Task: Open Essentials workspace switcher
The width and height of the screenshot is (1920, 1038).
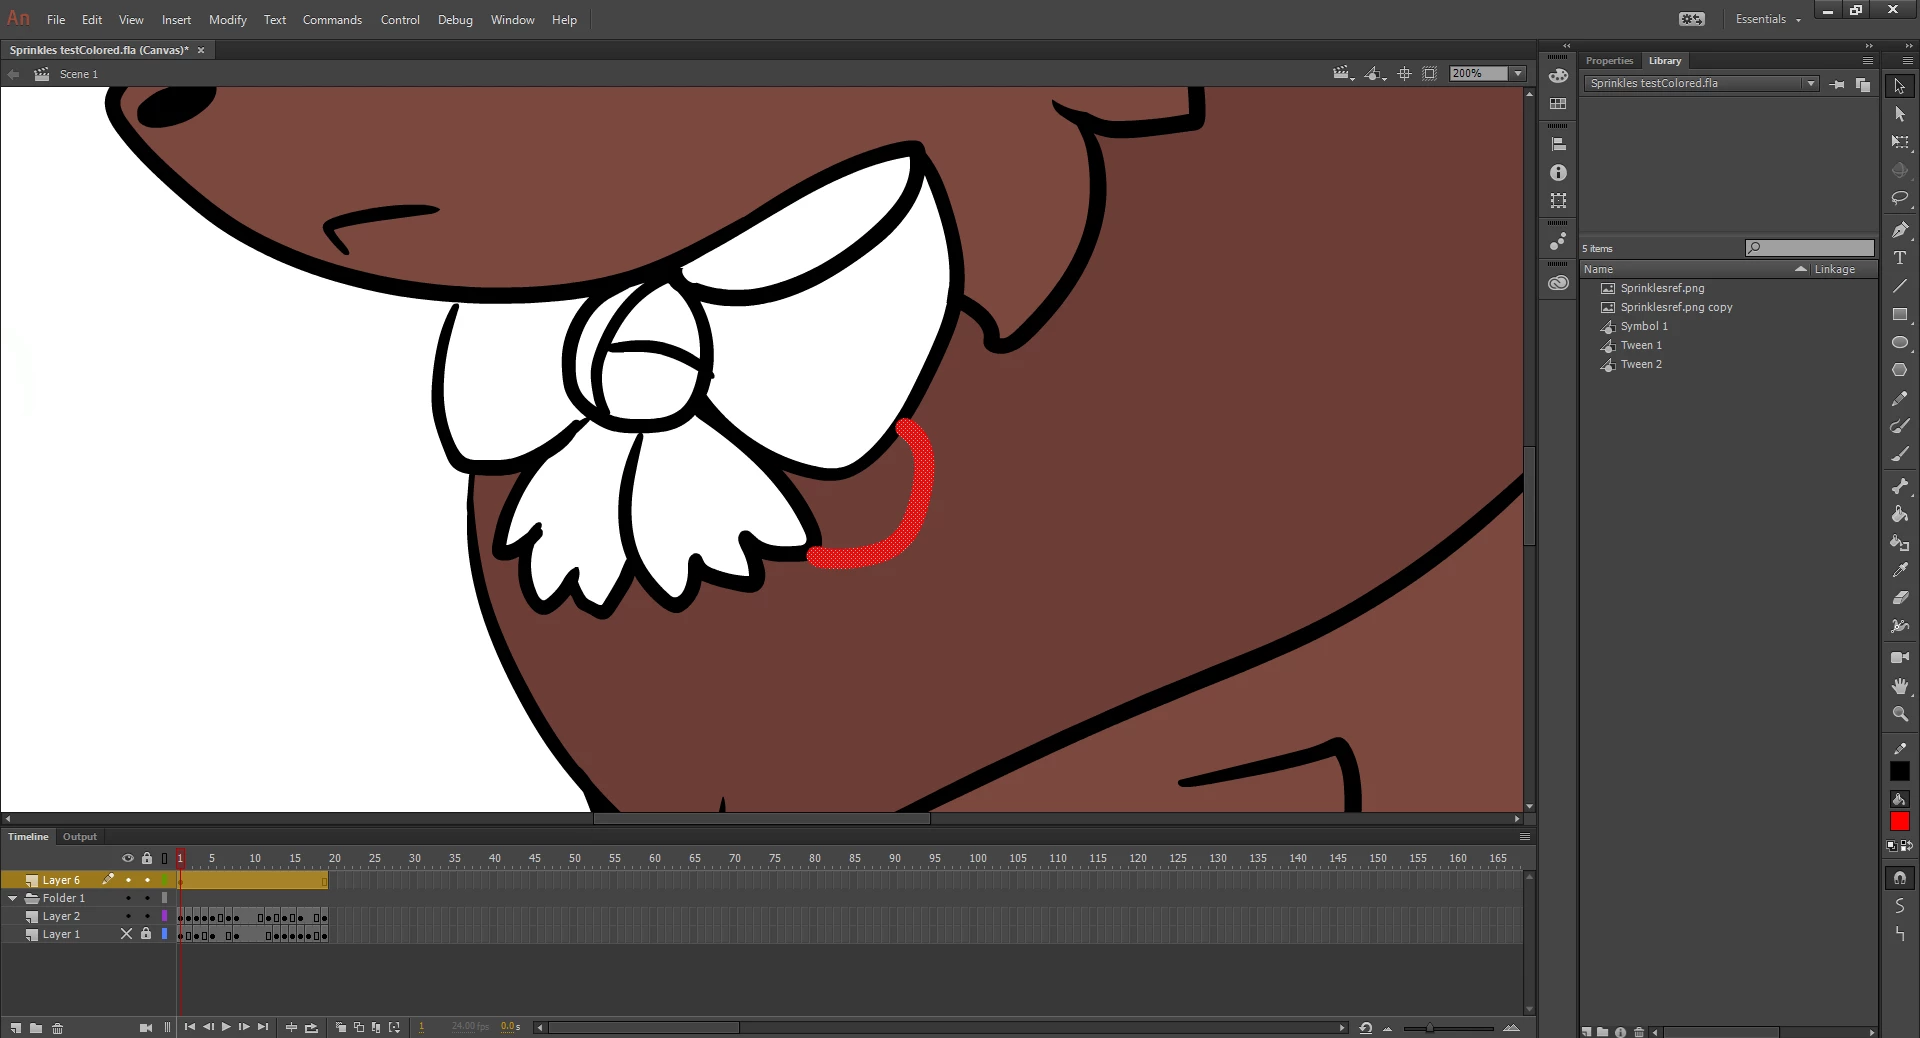Action: coord(1768,19)
